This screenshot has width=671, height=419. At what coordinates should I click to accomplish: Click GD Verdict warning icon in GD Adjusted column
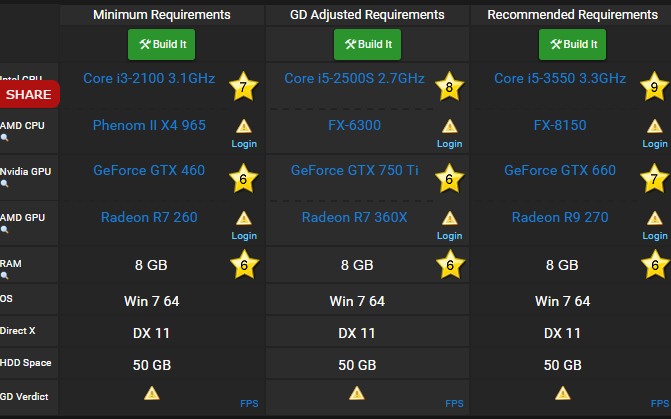(356, 393)
